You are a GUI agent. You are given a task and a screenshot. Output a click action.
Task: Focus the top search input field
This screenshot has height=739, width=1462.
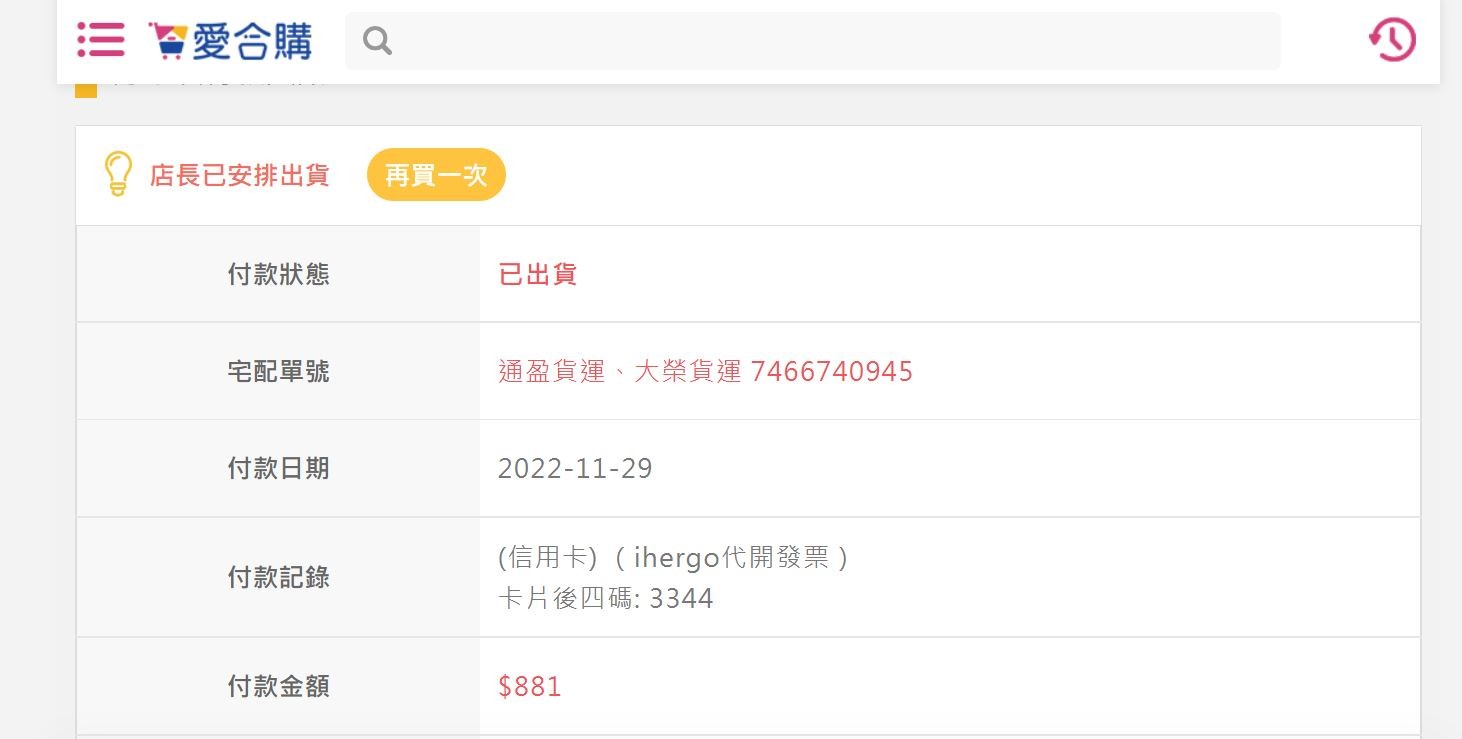[x=813, y=41]
